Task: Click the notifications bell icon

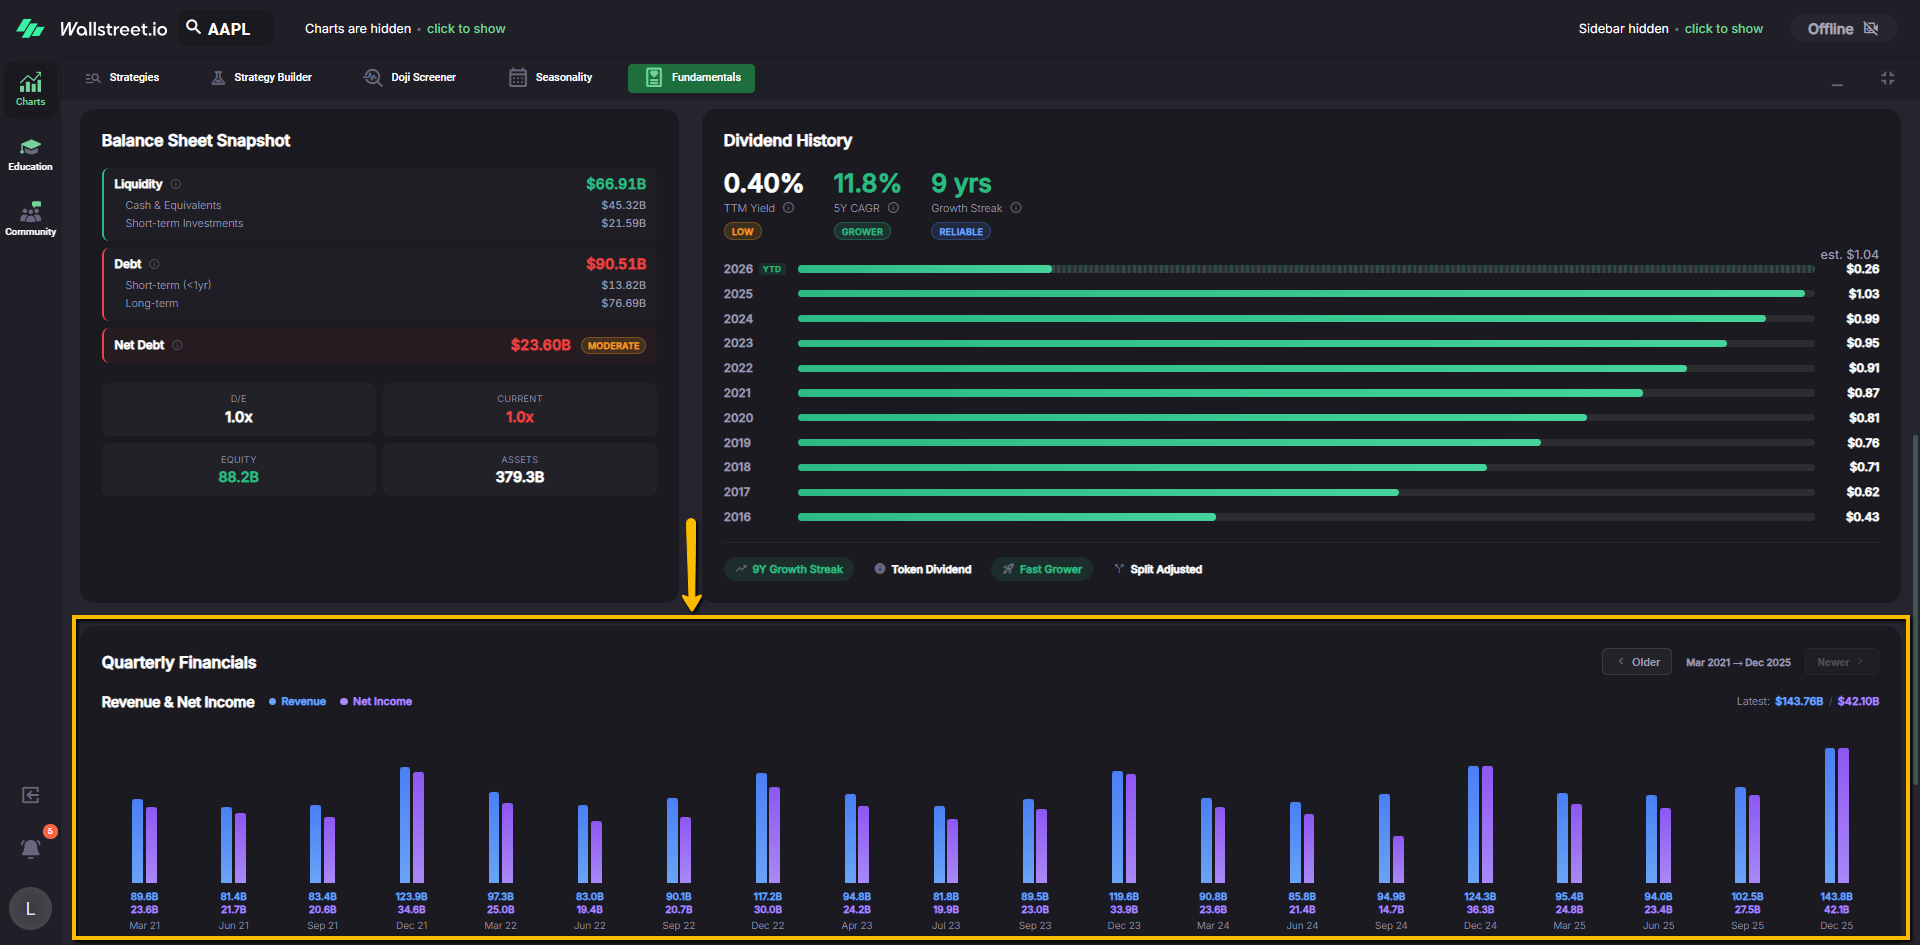Action: (31, 848)
